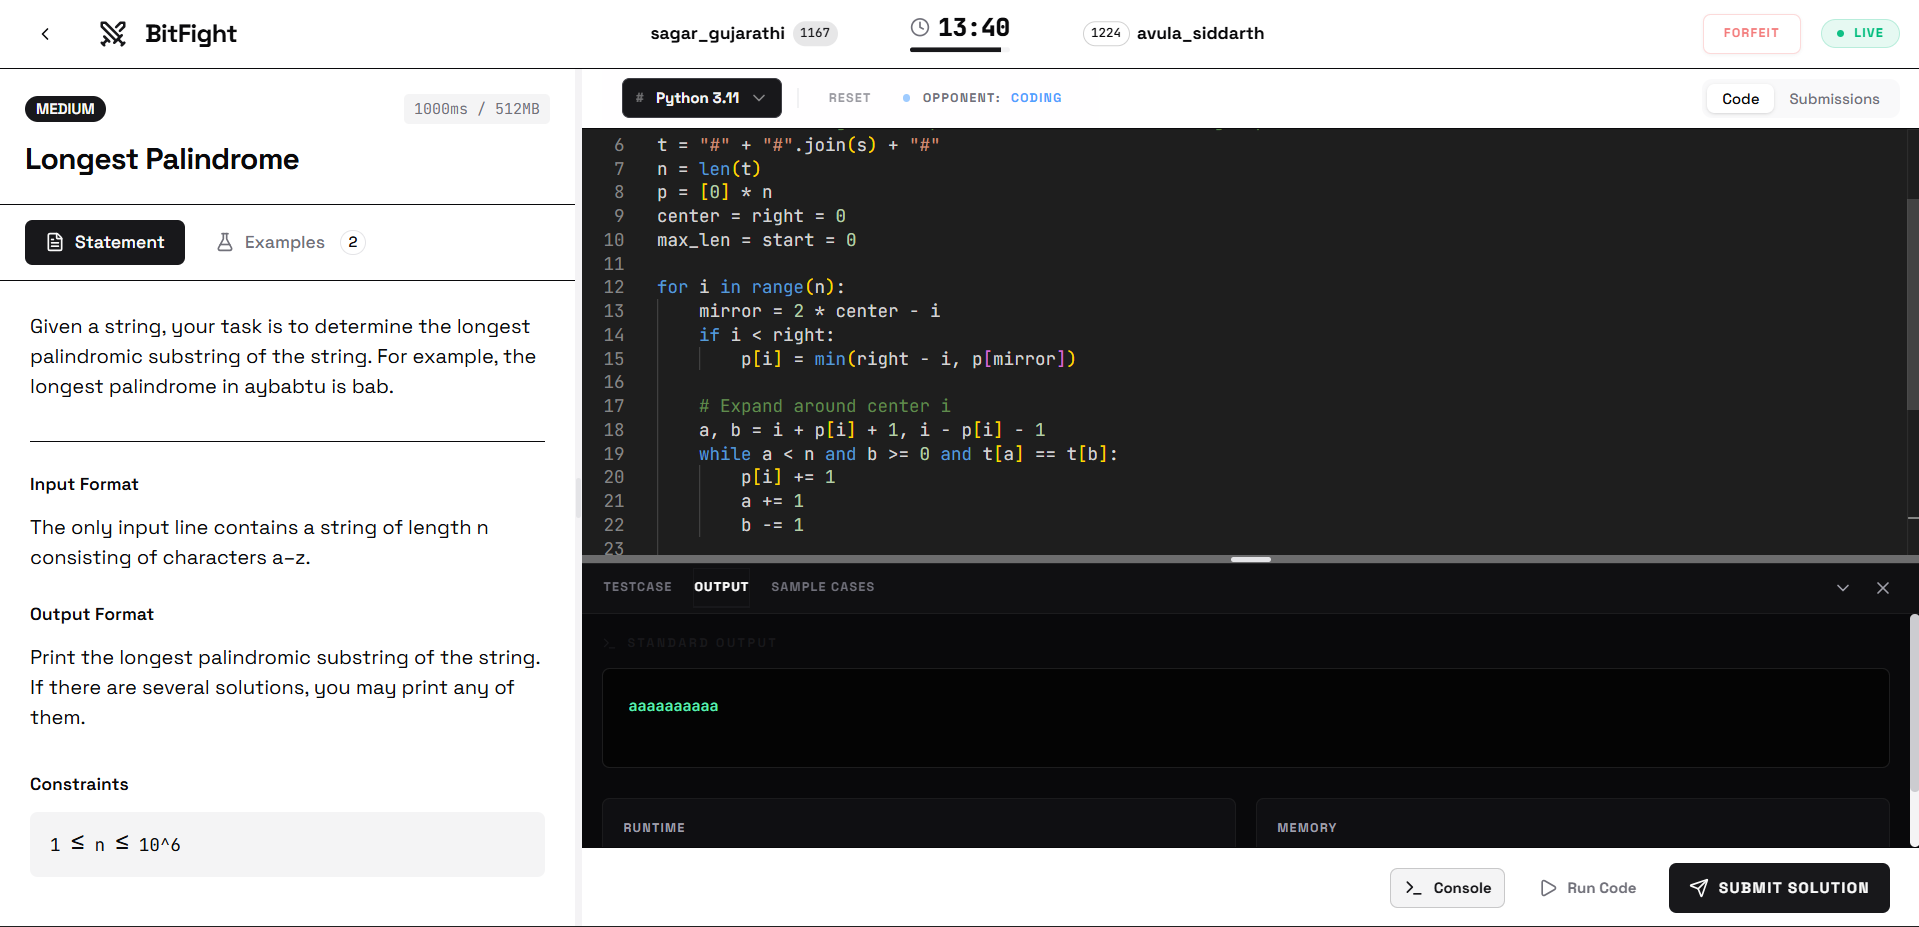Click the aaaaaaaaaa output text
Screen dimensions: 1919x927
click(x=673, y=706)
